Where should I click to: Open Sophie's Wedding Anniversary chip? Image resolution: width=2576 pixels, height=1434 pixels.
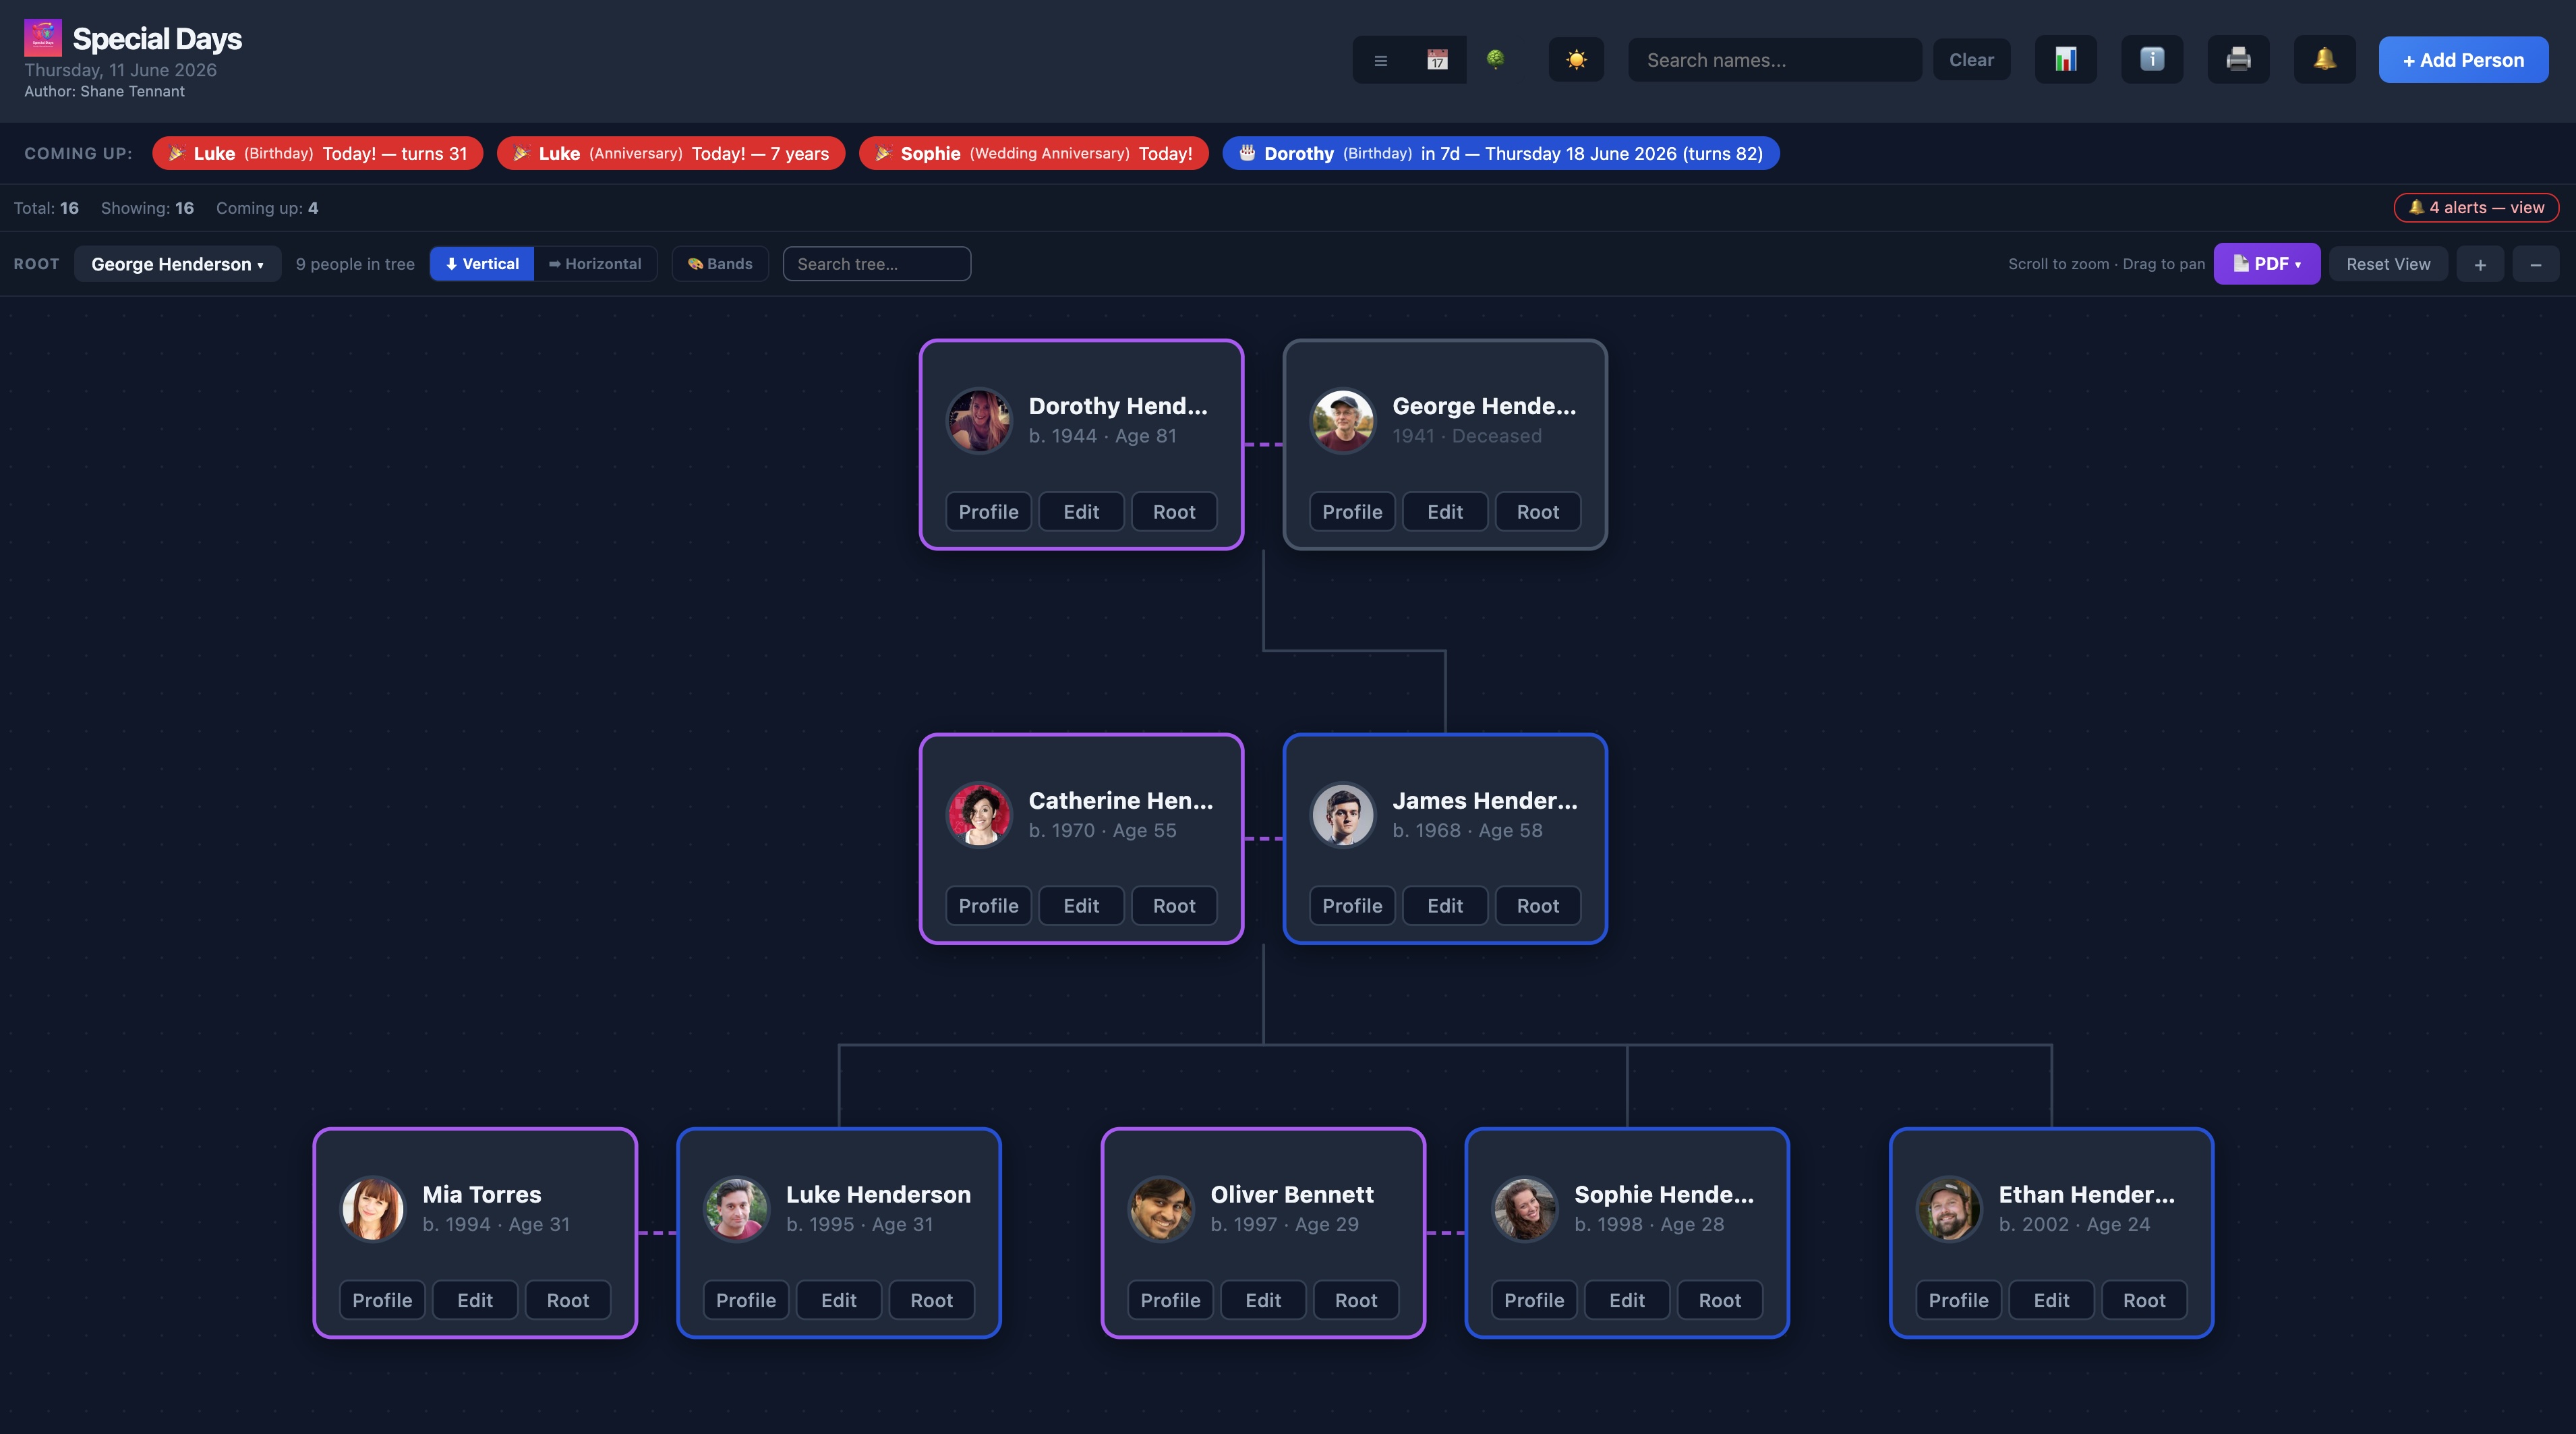(1034, 153)
